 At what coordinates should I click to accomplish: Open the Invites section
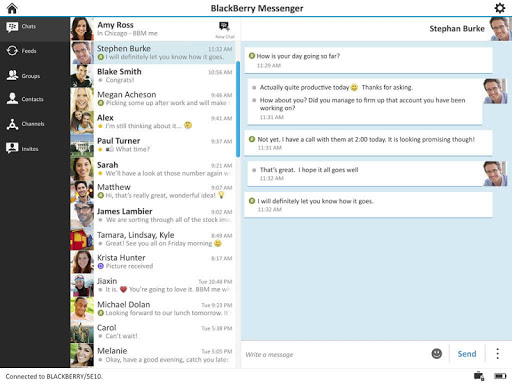[35, 149]
